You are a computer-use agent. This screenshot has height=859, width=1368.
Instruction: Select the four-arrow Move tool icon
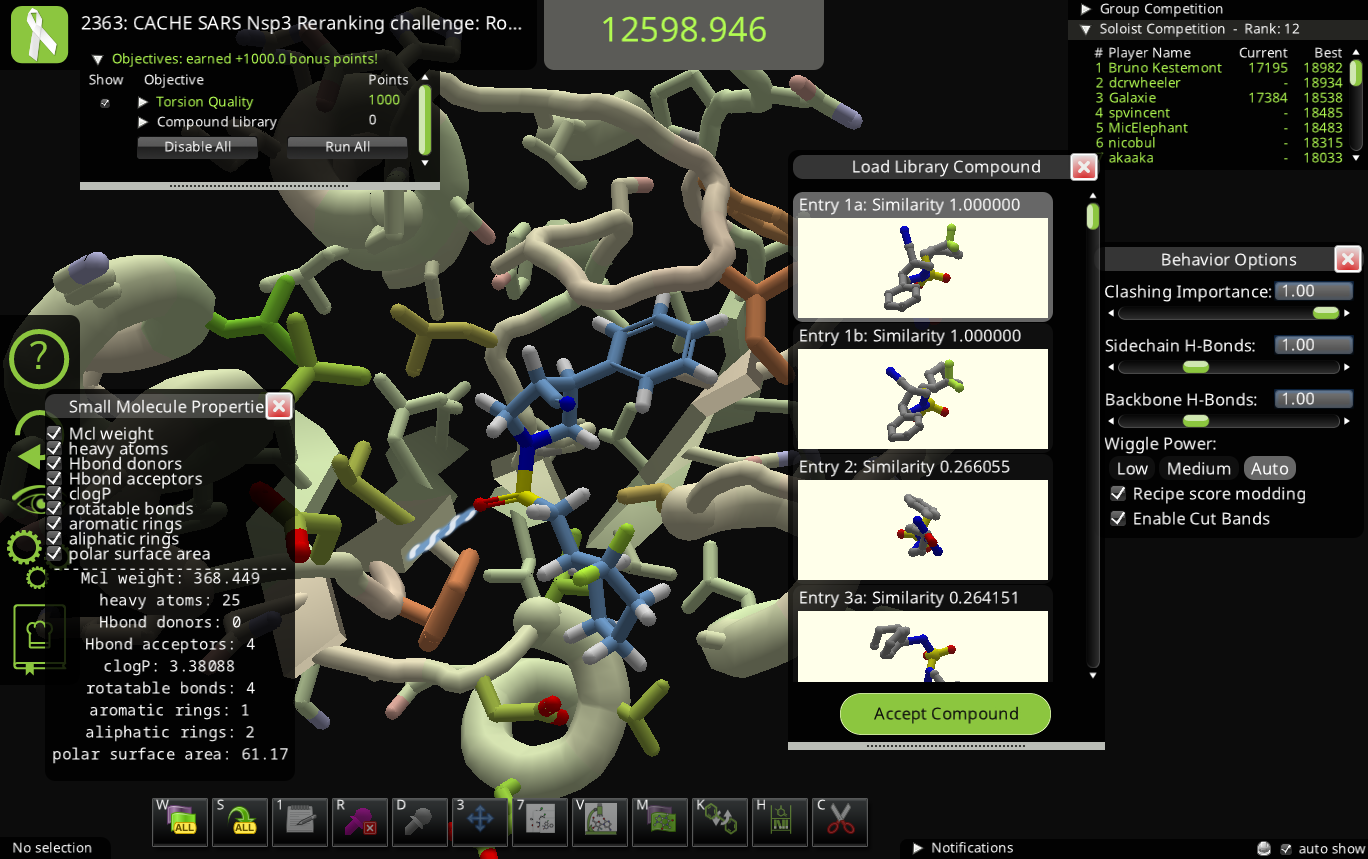(x=480, y=822)
